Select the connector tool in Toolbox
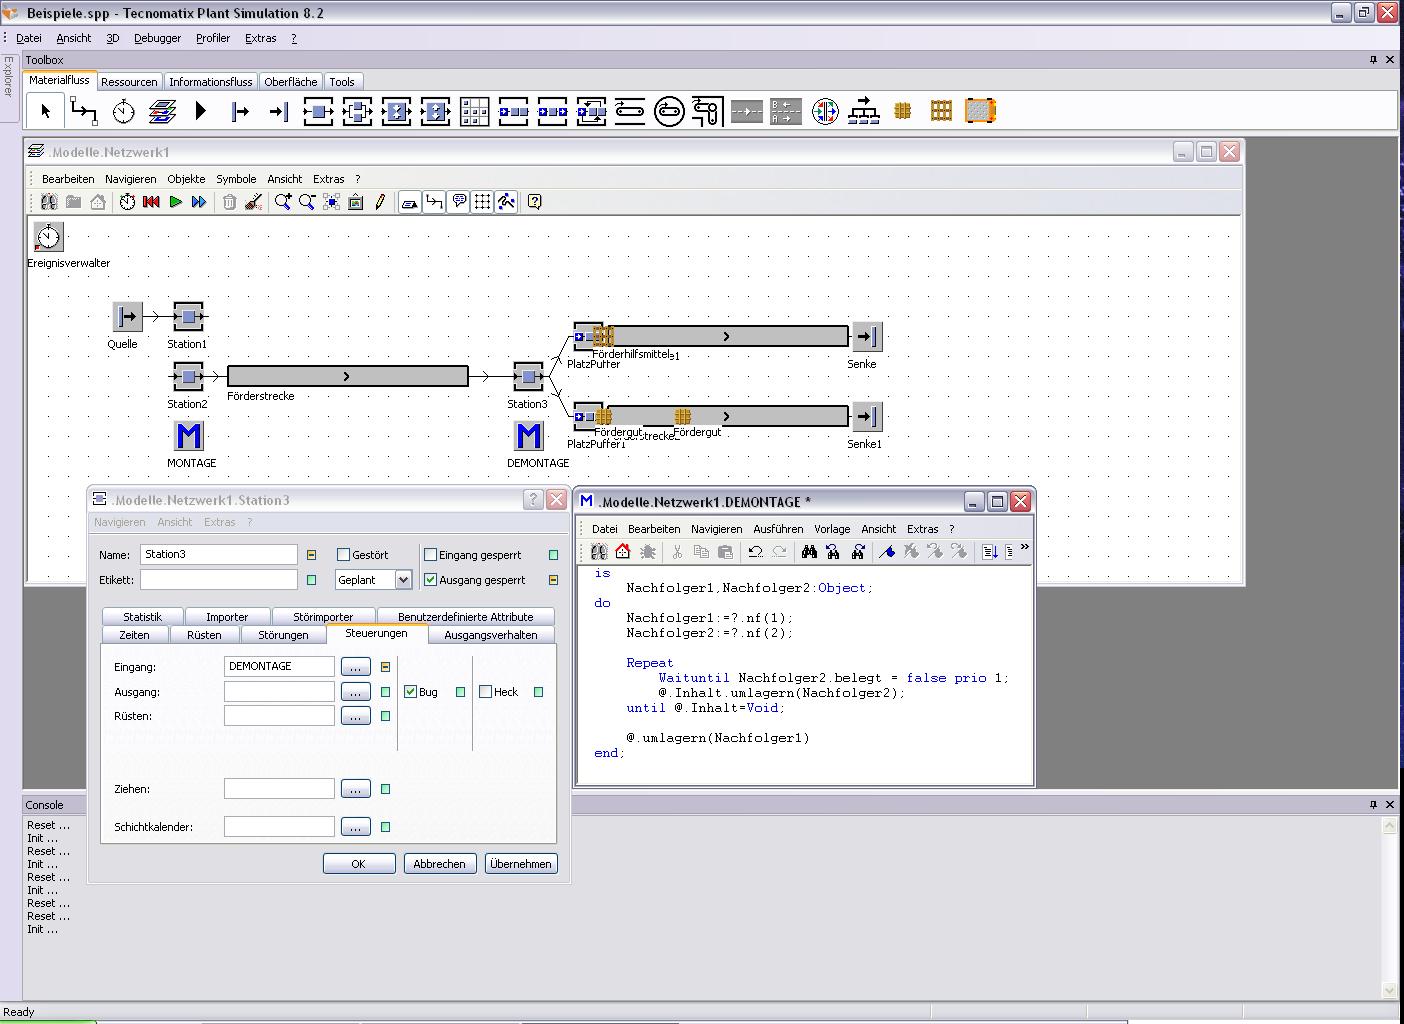The height and width of the screenshot is (1024, 1404). 84,111
